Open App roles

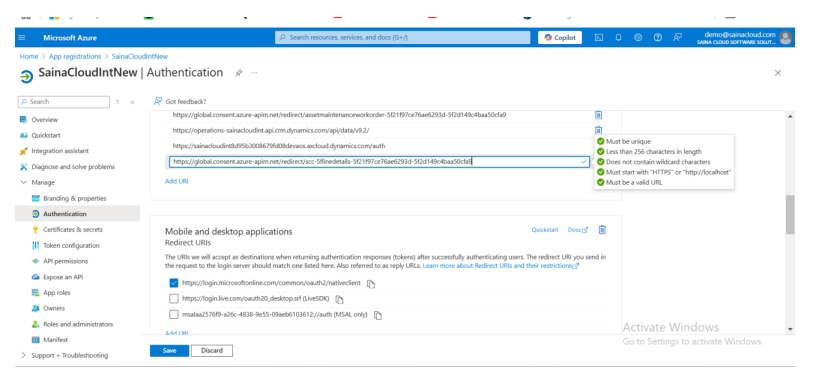(x=57, y=293)
